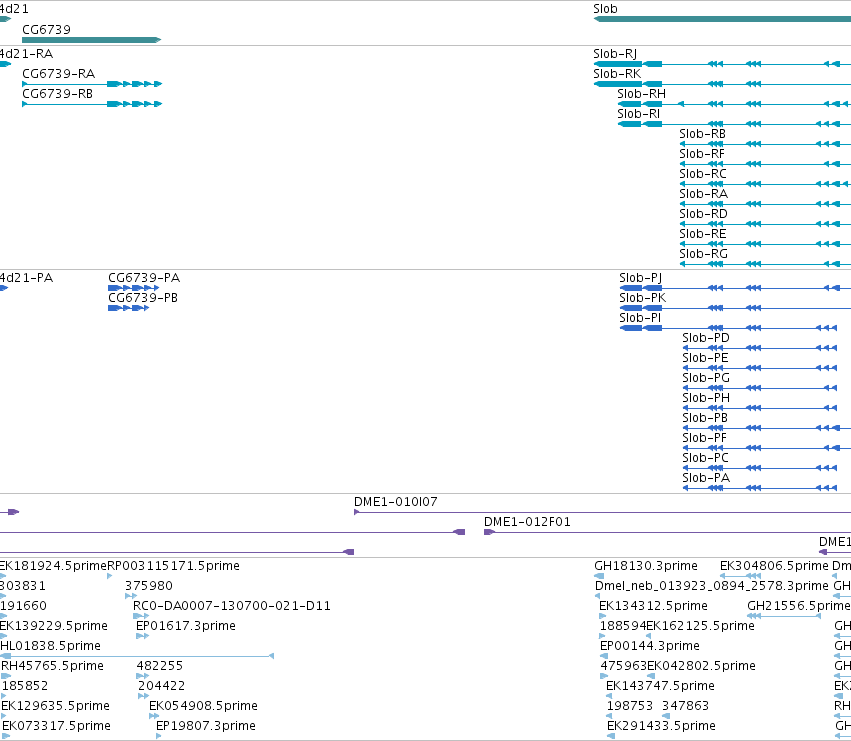Click Slob-PD protein label
Viewport: 851px width, 741px height.
click(x=706, y=338)
